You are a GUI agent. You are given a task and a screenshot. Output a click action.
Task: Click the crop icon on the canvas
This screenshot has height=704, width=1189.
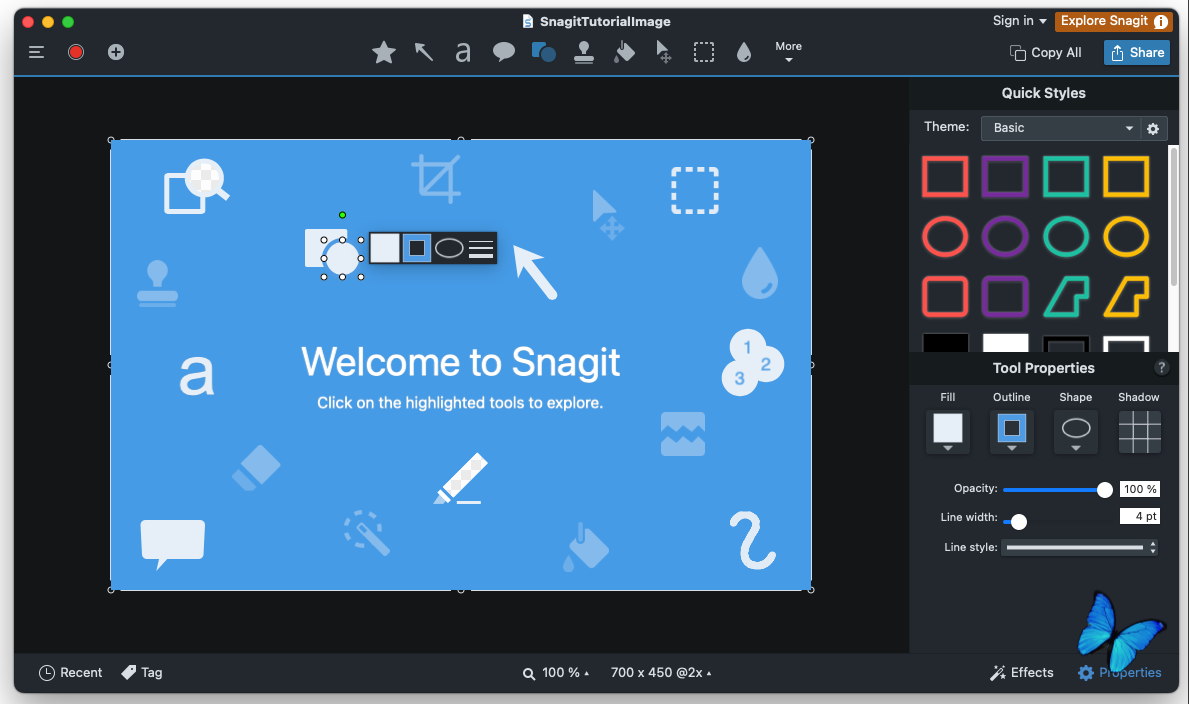coord(436,178)
